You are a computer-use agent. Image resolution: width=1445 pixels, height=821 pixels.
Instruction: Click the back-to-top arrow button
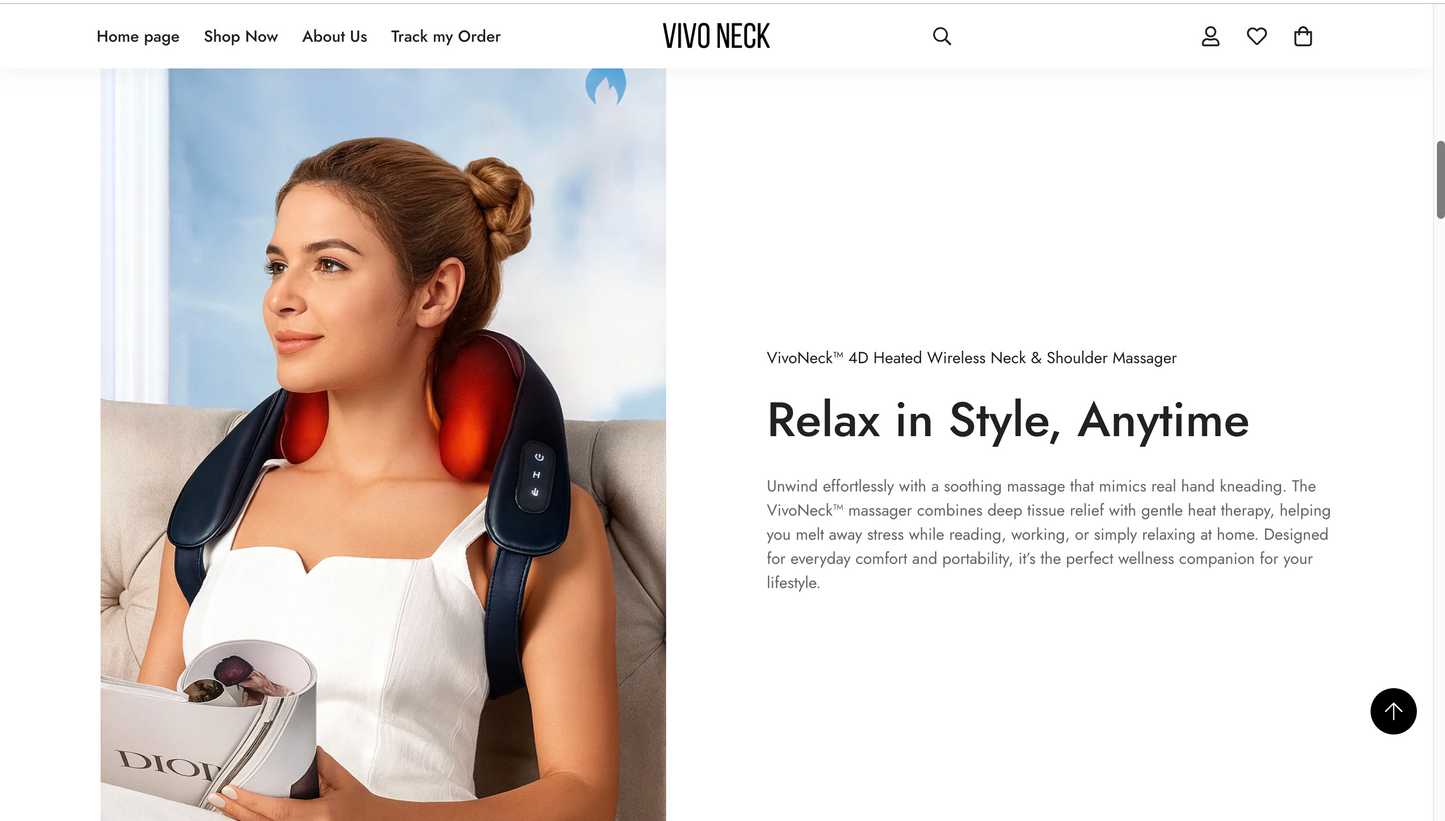[x=1393, y=711]
